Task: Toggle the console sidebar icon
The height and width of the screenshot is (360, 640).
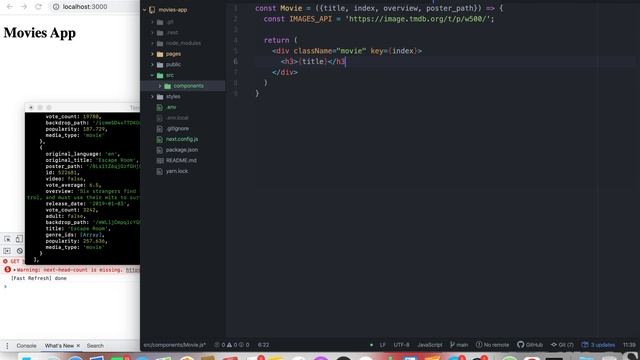Action: click(7, 251)
